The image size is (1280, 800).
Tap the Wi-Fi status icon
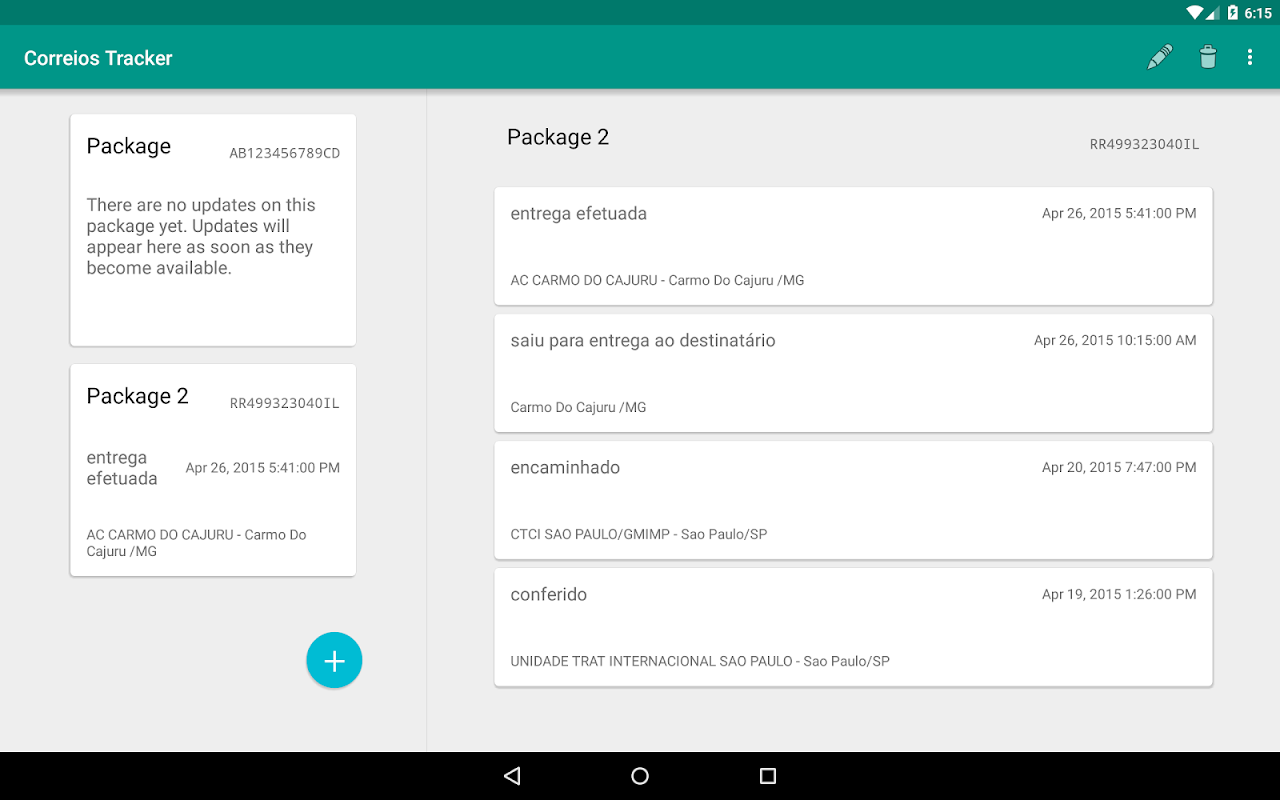(x=1194, y=13)
